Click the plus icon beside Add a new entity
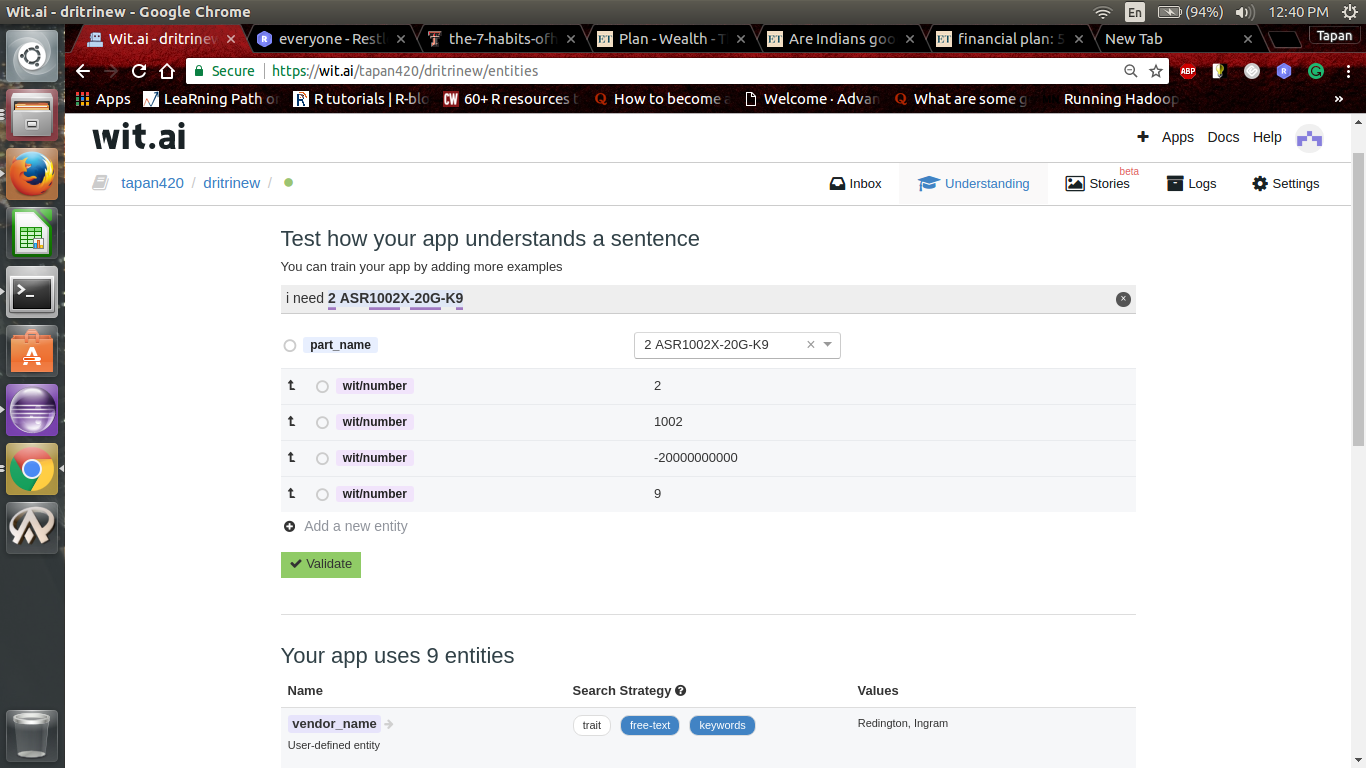The image size is (1366, 768). [290, 526]
